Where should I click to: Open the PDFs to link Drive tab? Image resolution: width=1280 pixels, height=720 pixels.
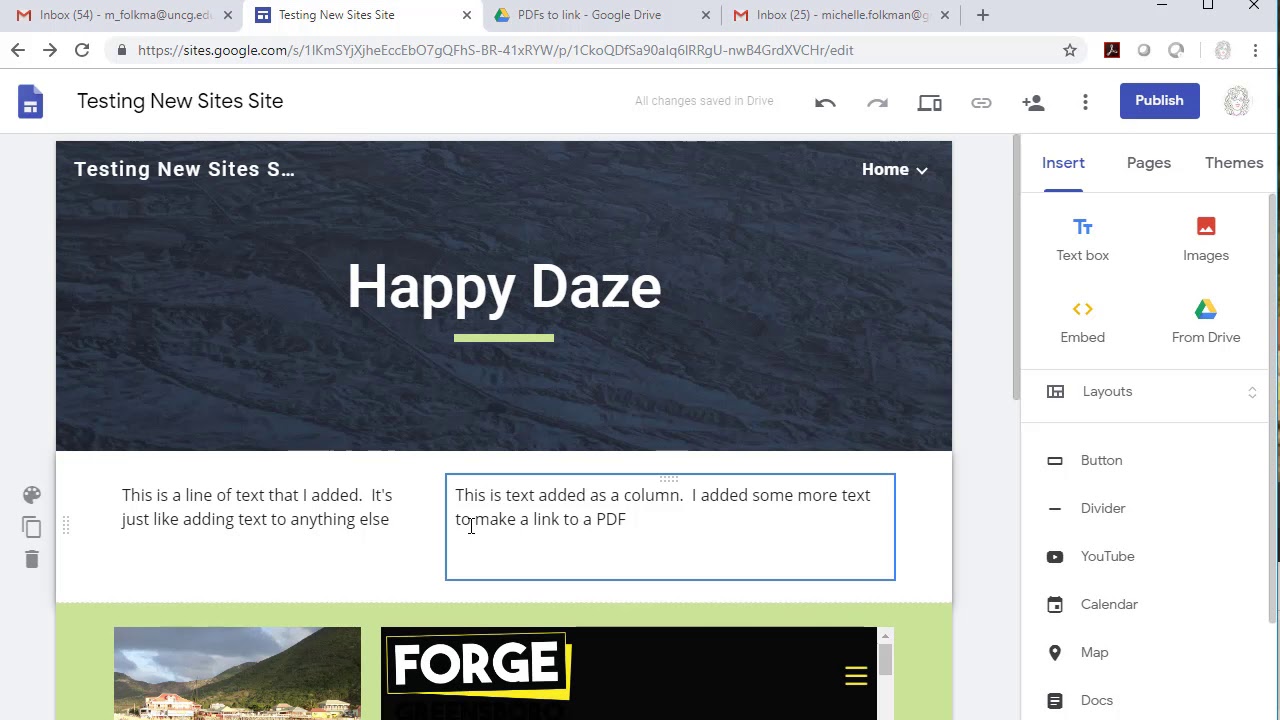click(600, 15)
